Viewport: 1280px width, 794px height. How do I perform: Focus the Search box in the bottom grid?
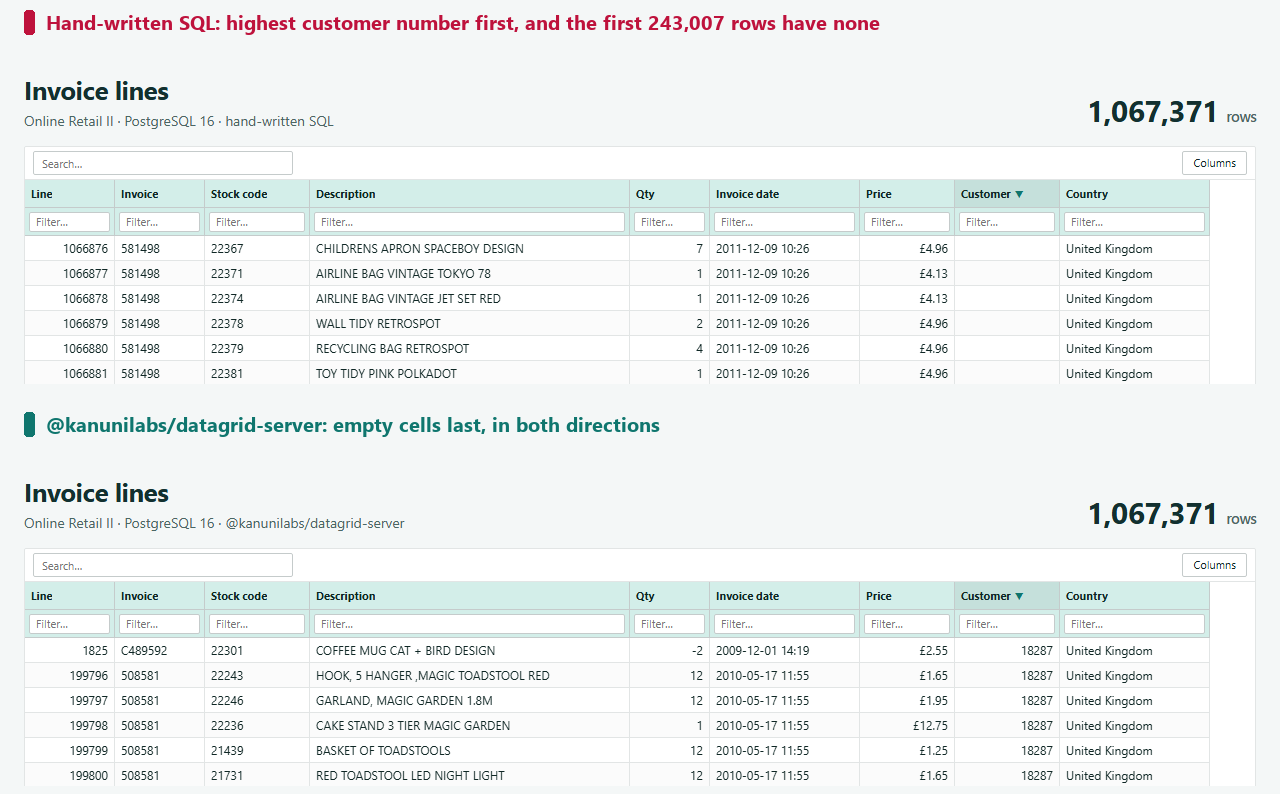pos(163,565)
